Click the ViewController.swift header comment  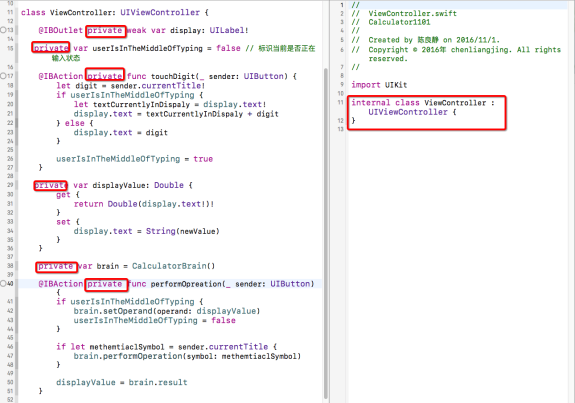(x=413, y=14)
